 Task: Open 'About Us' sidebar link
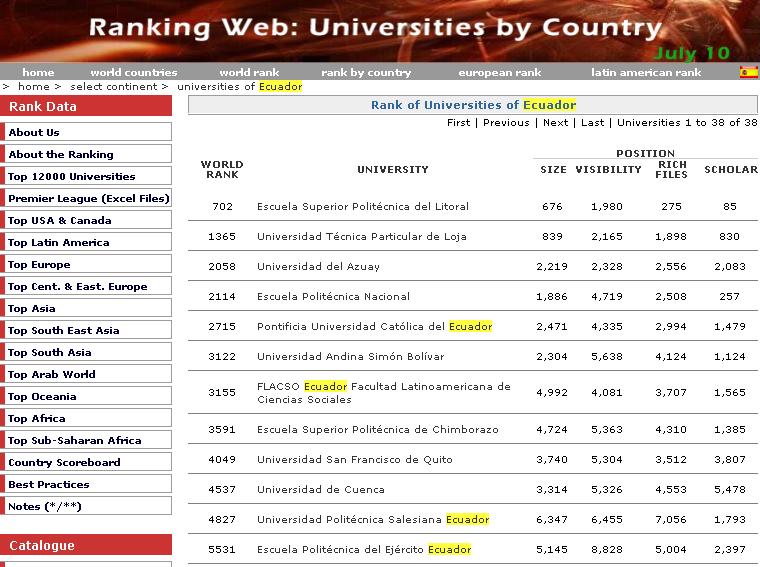click(34, 132)
